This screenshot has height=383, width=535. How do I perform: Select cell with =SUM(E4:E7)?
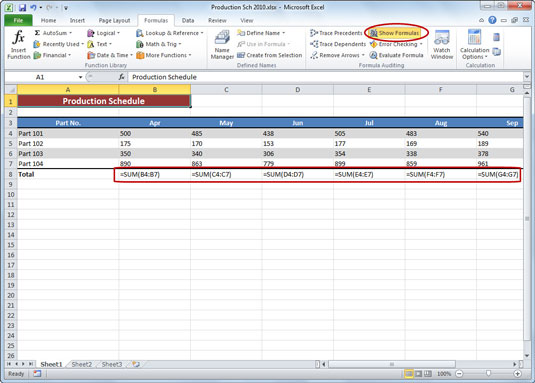(369, 174)
